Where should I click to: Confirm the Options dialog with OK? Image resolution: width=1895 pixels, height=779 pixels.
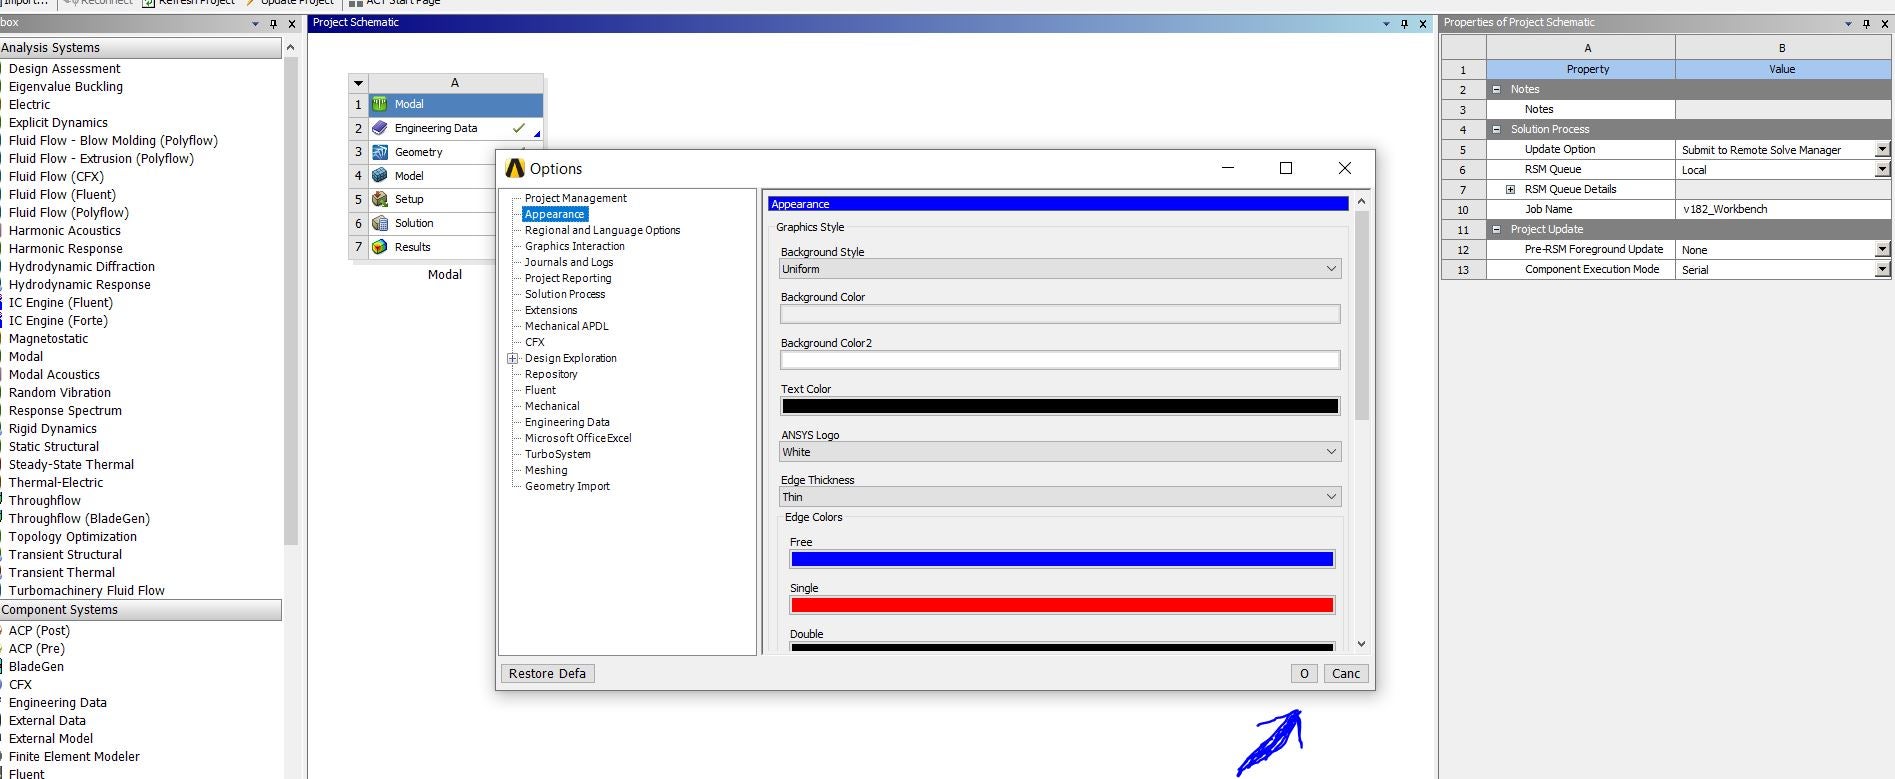coord(1304,673)
